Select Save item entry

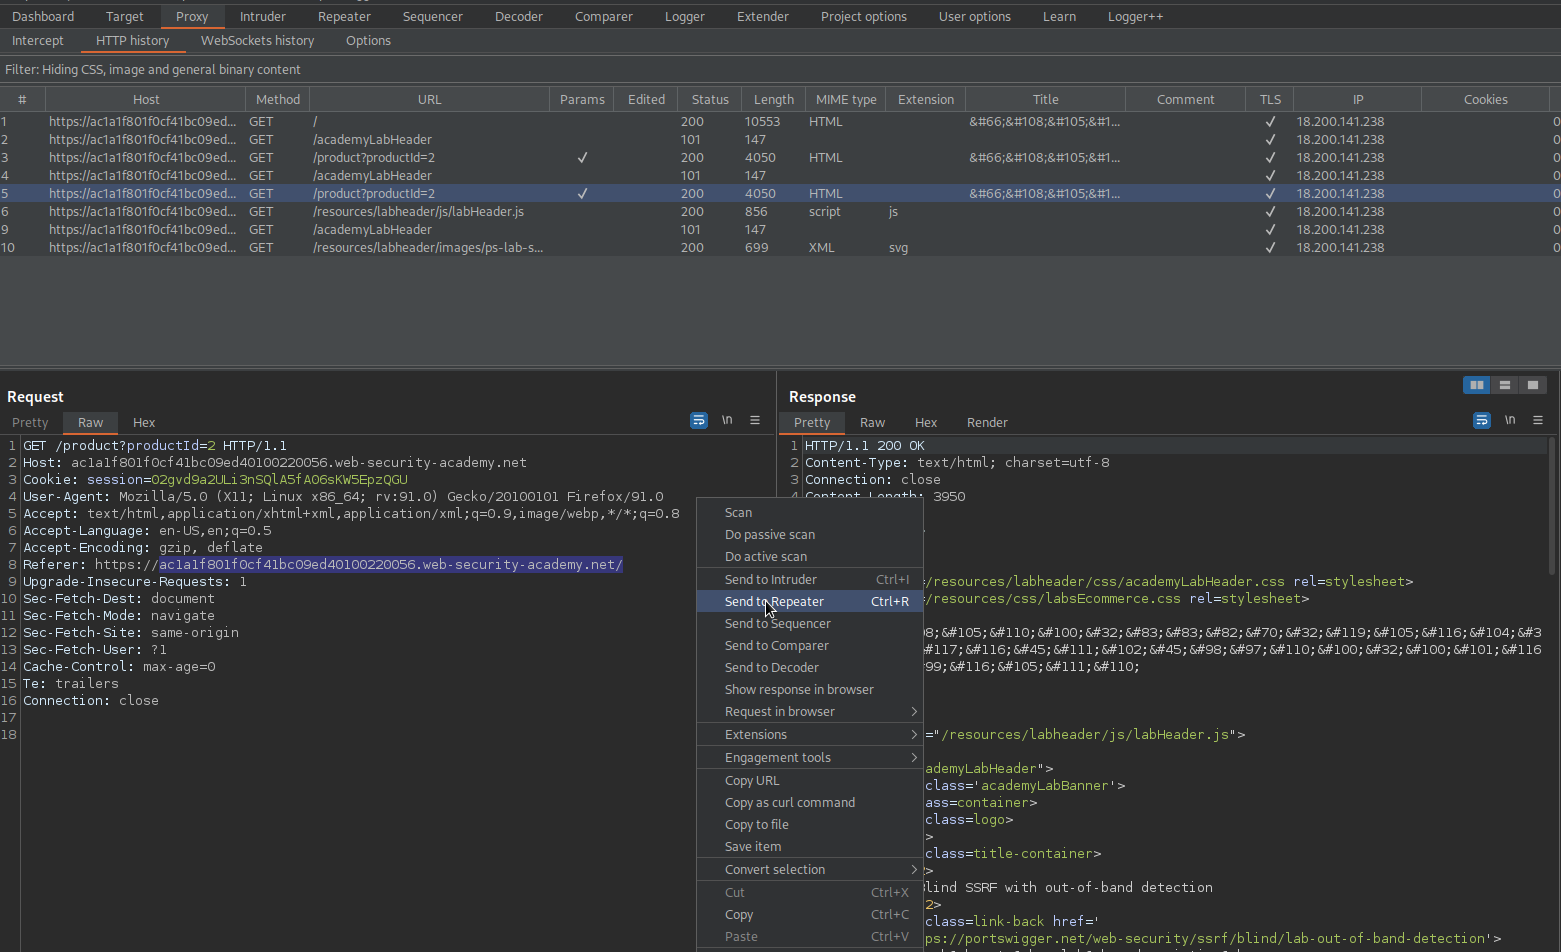pos(809,847)
